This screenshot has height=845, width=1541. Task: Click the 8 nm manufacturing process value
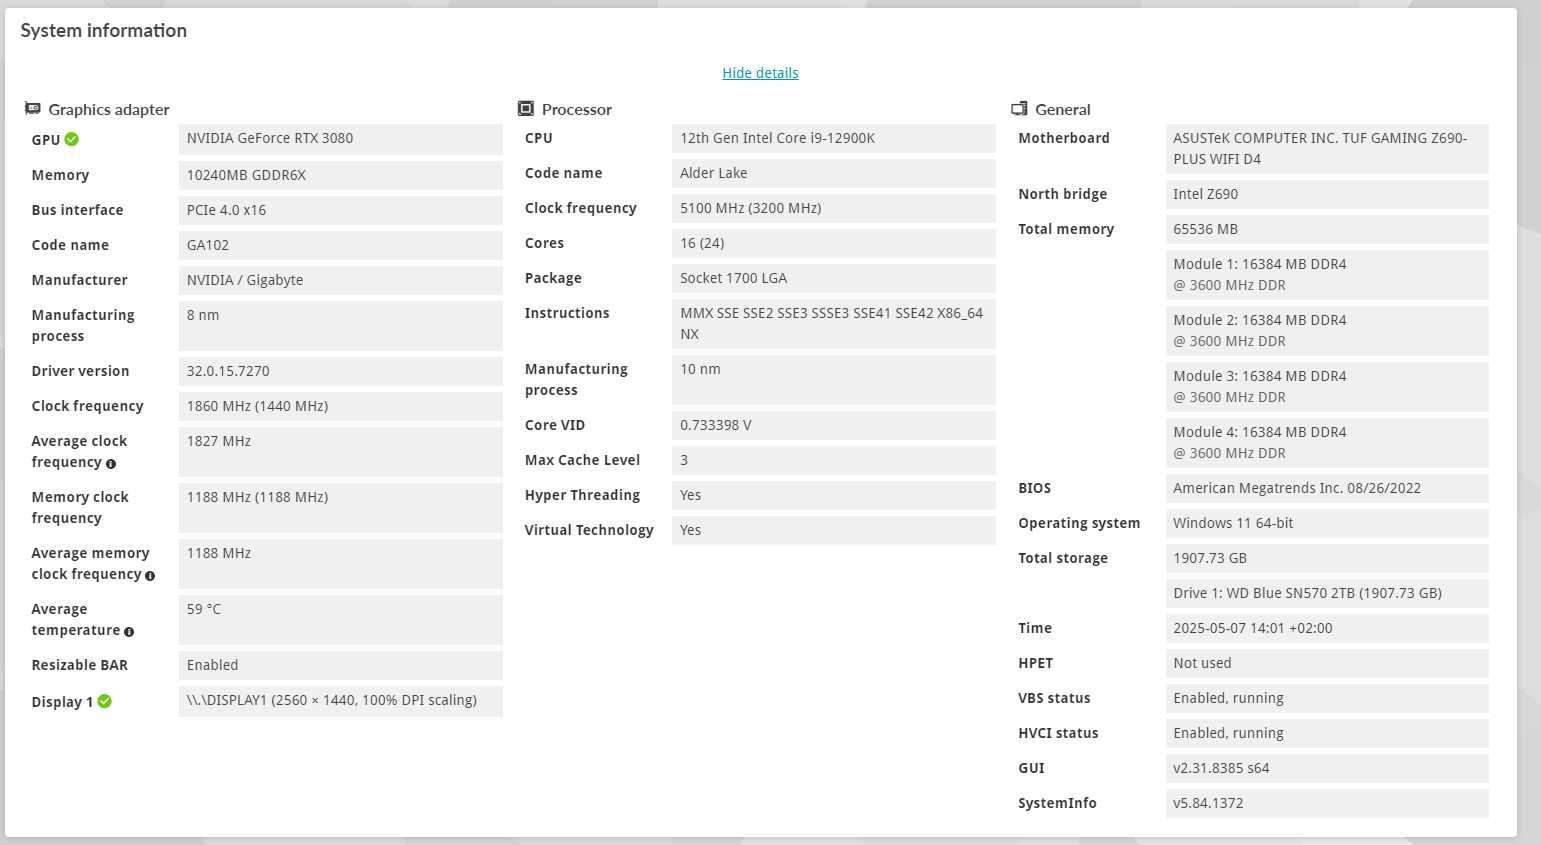[x=340, y=325]
